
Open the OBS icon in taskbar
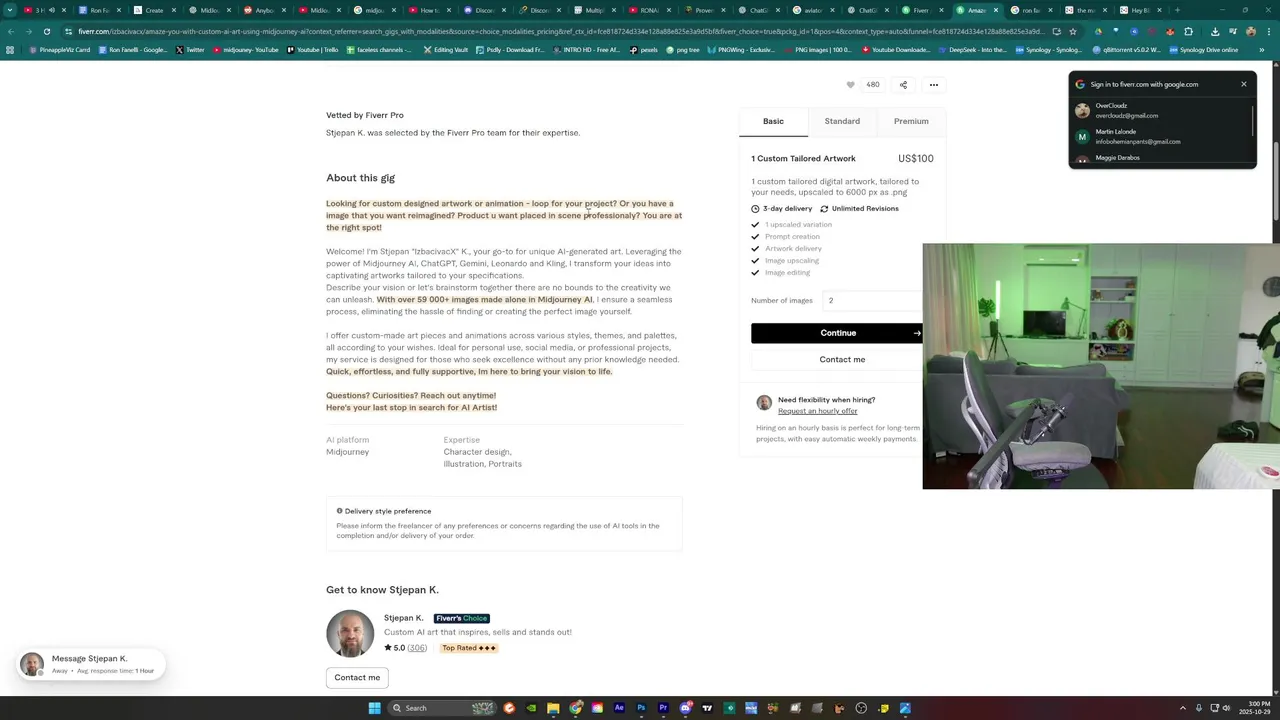click(x=861, y=708)
